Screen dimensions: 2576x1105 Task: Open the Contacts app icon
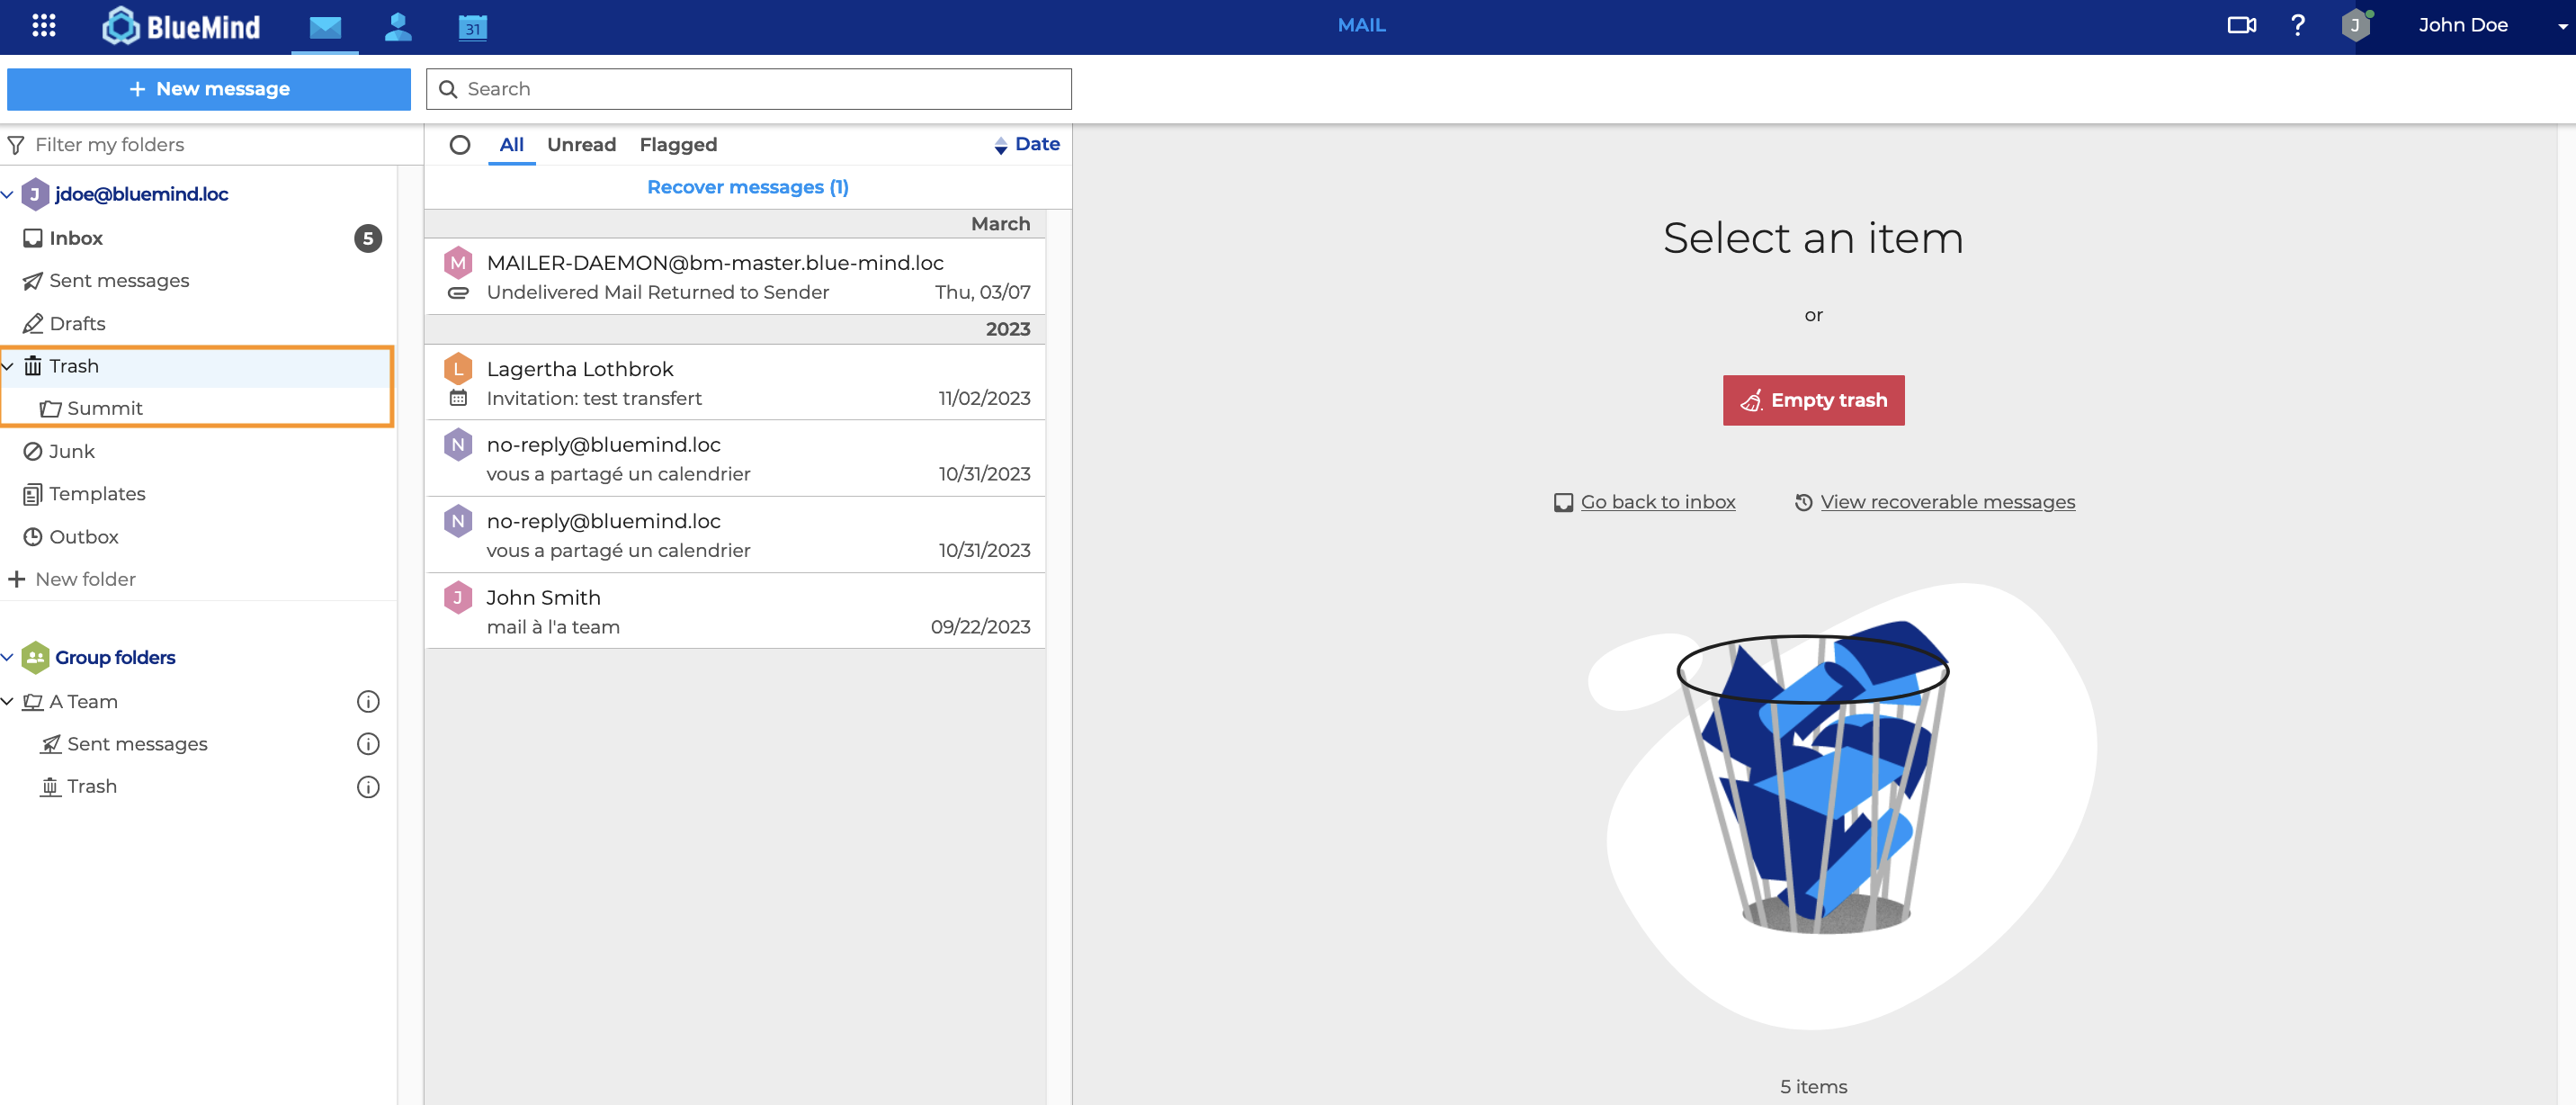point(398,27)
